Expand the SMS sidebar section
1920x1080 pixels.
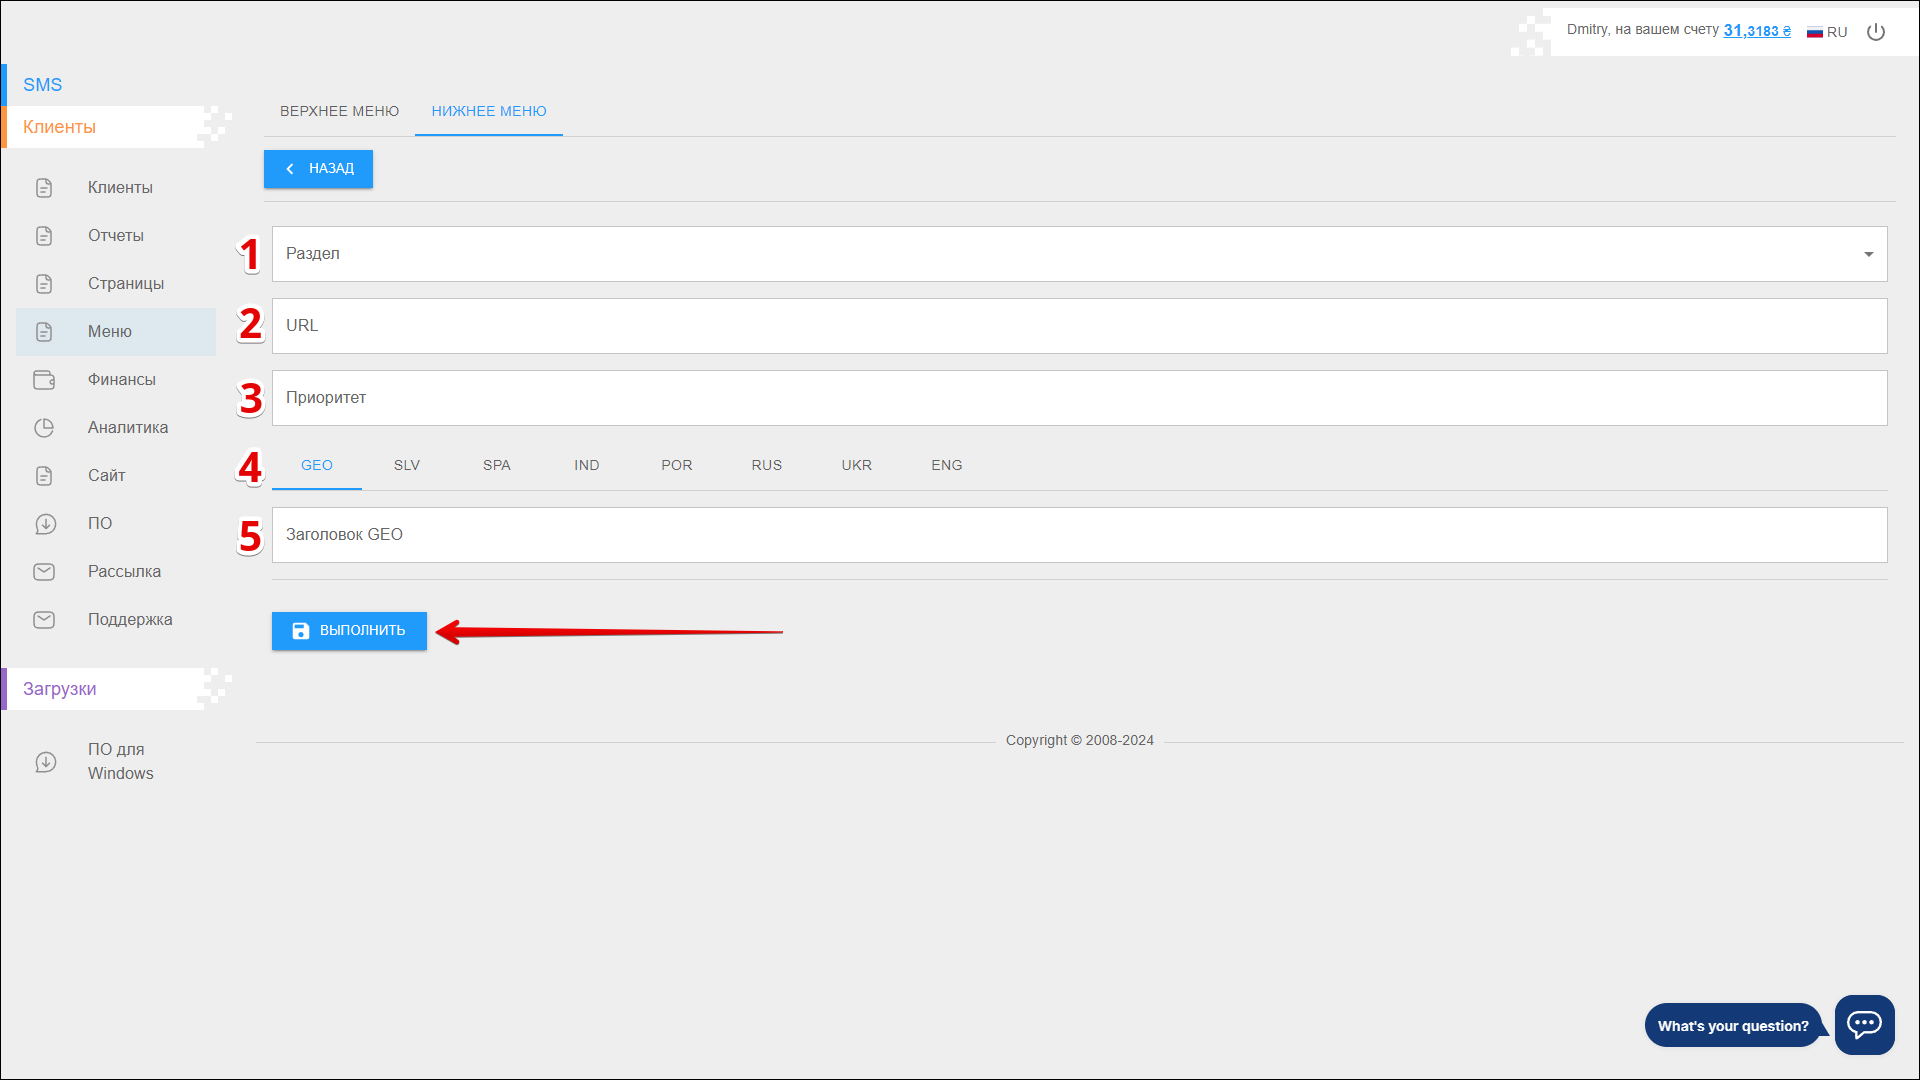(43, 85)
